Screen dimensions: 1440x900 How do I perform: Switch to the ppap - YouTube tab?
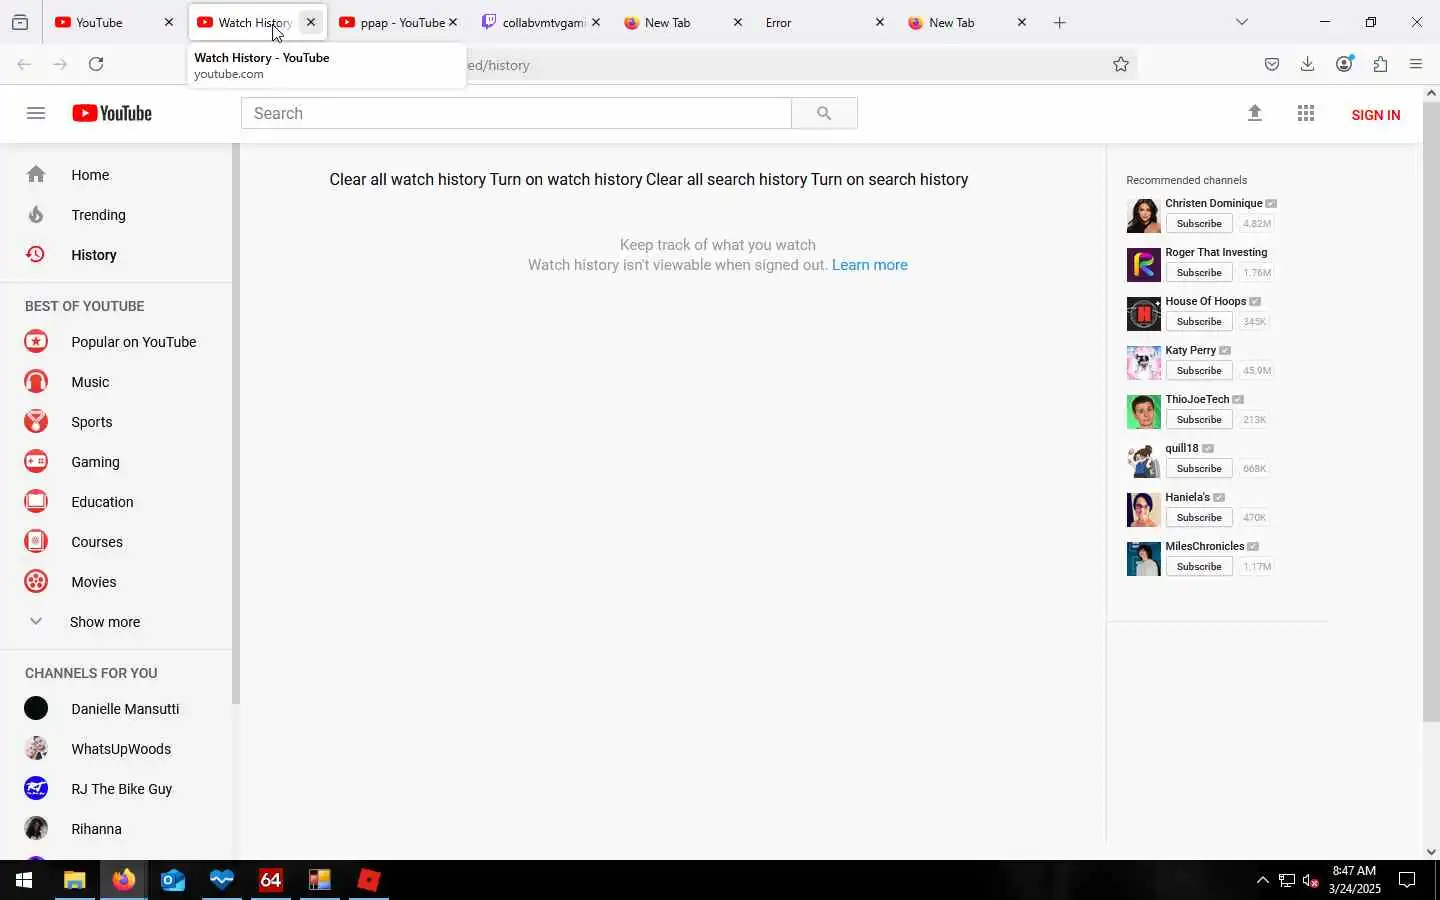coord(397,22)
